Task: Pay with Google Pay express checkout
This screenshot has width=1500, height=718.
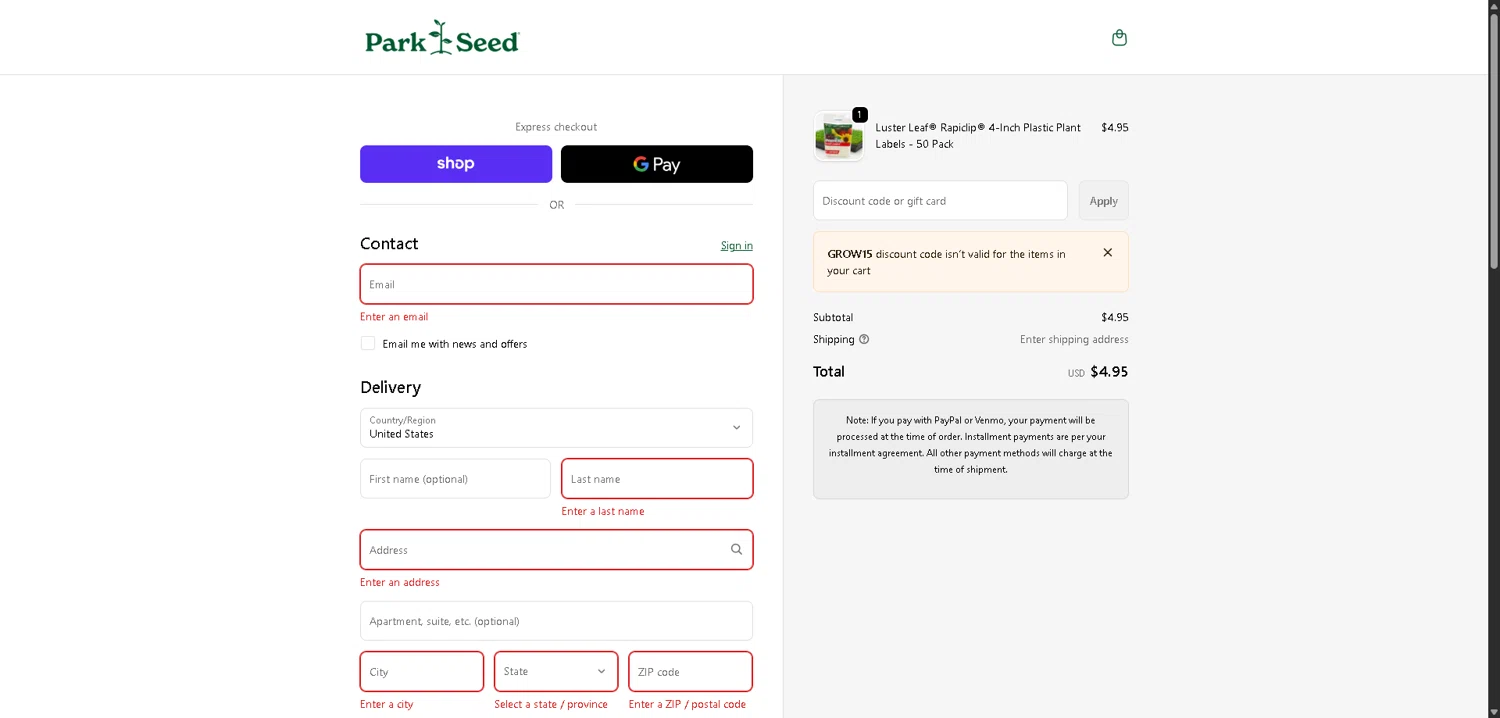Action: (656, 164)
